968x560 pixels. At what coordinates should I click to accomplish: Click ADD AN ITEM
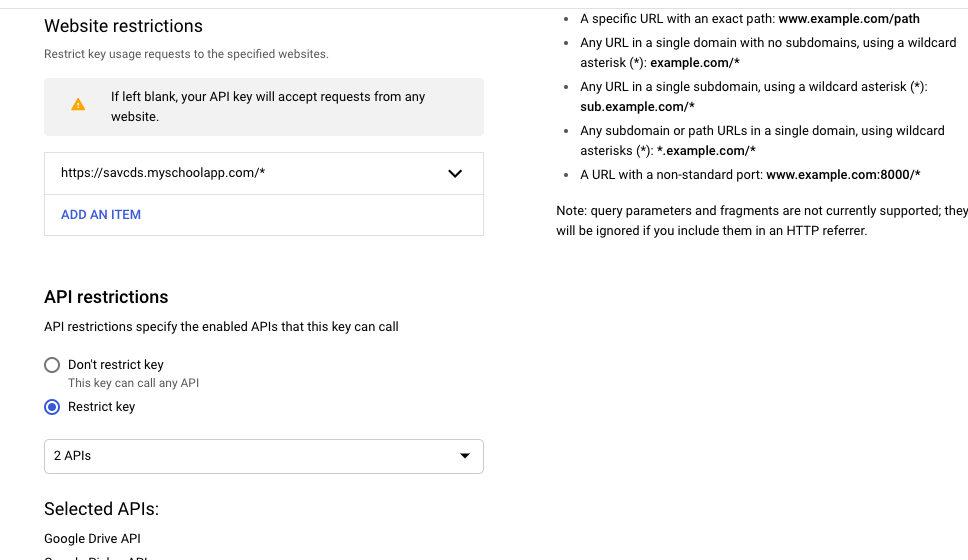101,214
